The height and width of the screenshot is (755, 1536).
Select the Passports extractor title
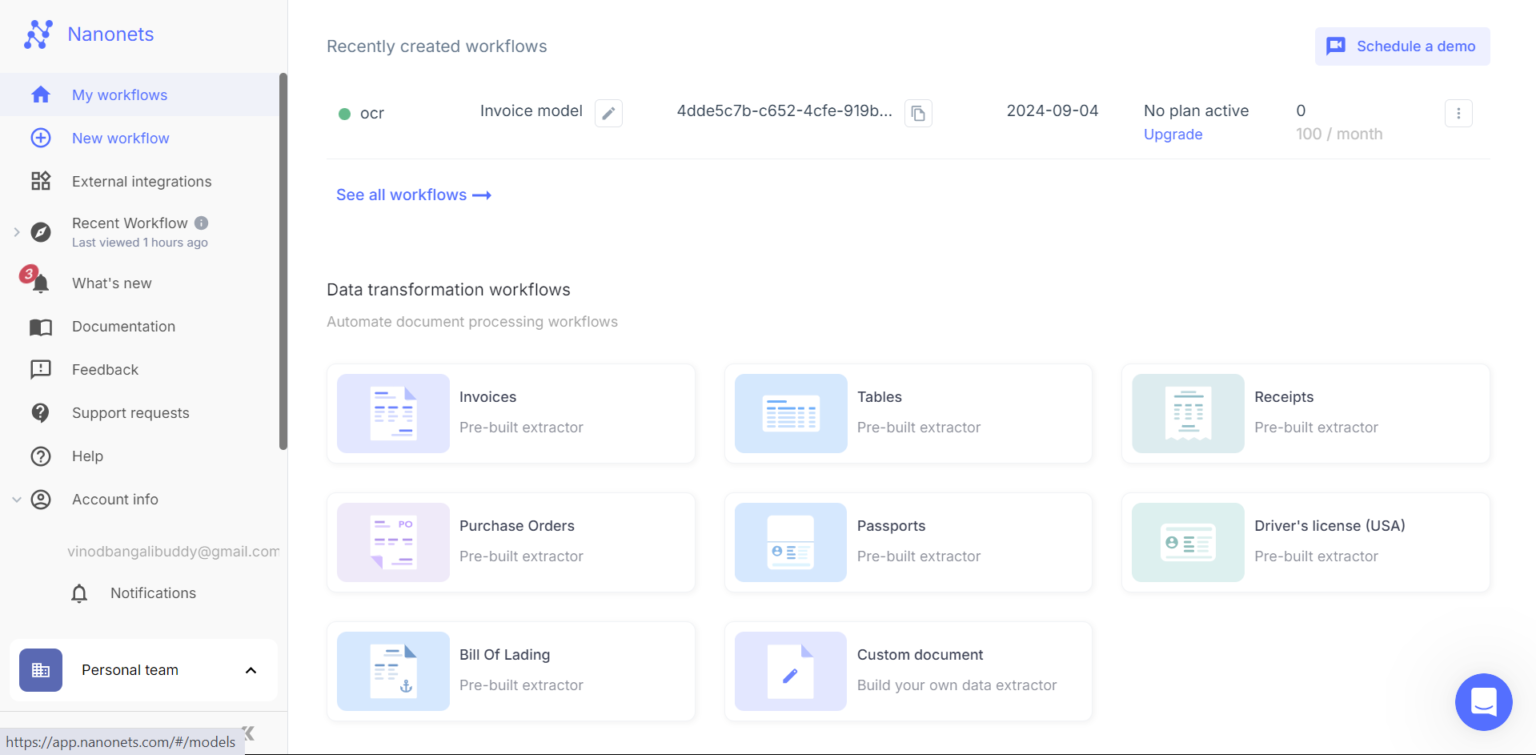891,526
